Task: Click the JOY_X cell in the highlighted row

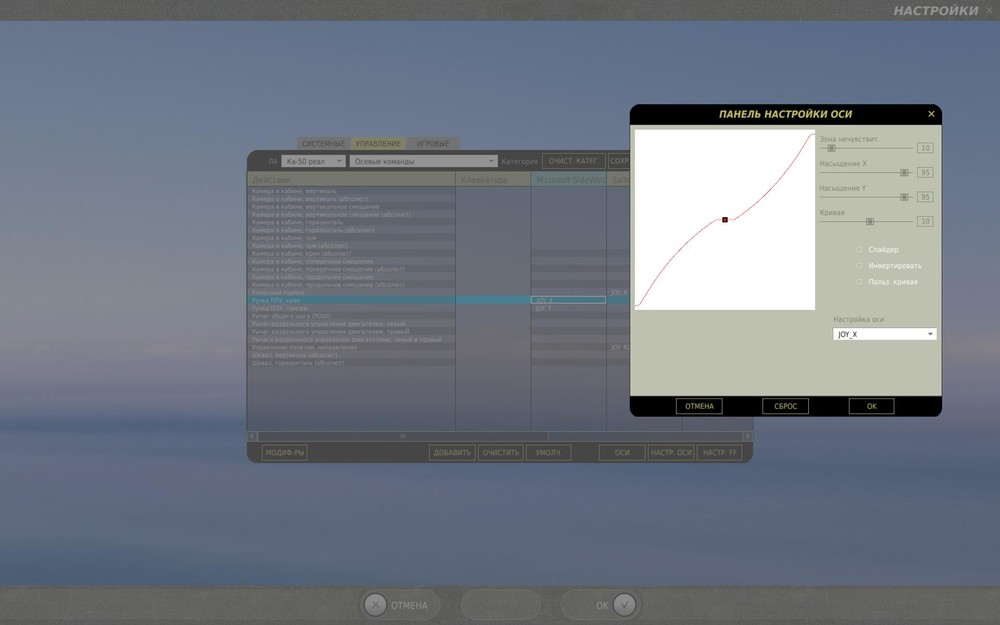Action: 568,300
